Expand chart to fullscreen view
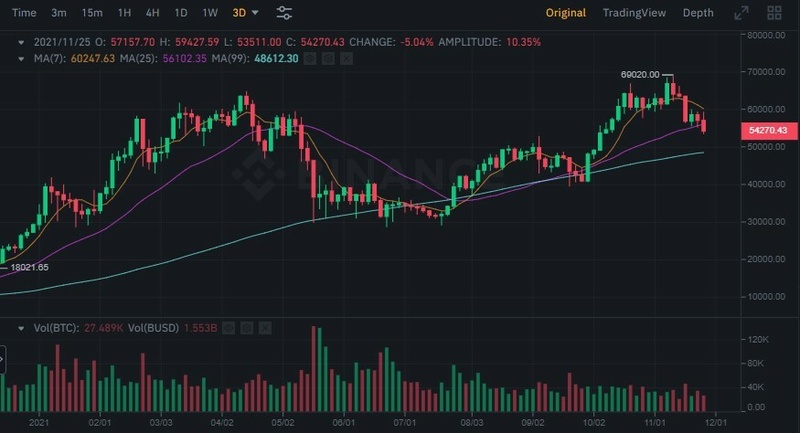800x433 pixels. click(x=741, y=13)
